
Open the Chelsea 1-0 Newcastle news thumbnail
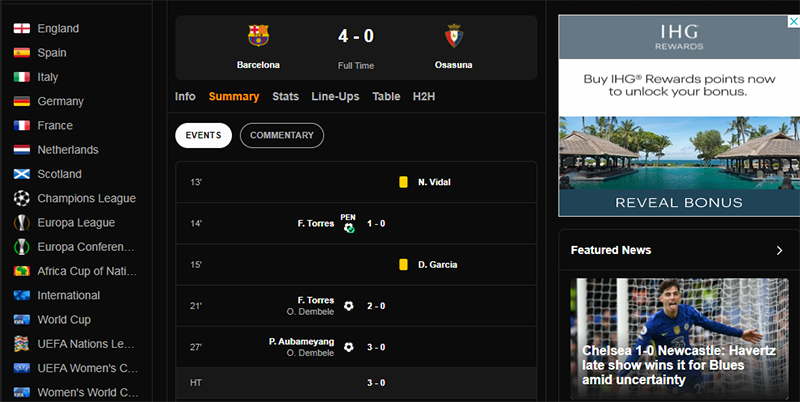click(679, 335)
